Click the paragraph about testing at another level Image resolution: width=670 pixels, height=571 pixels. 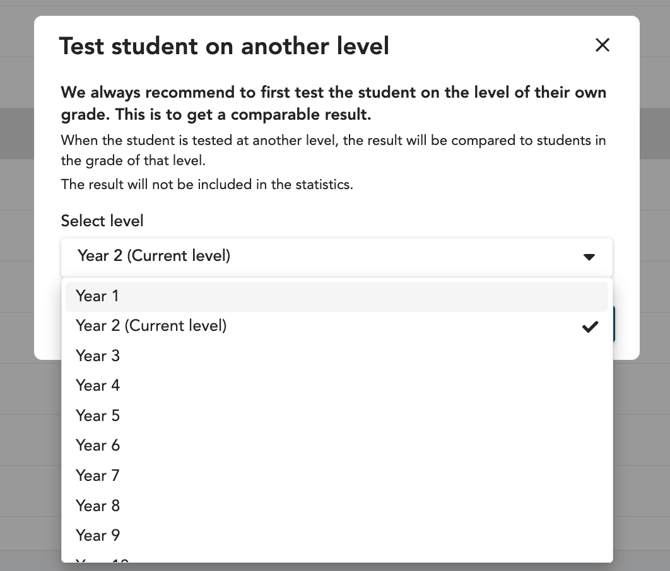point(333,150)
